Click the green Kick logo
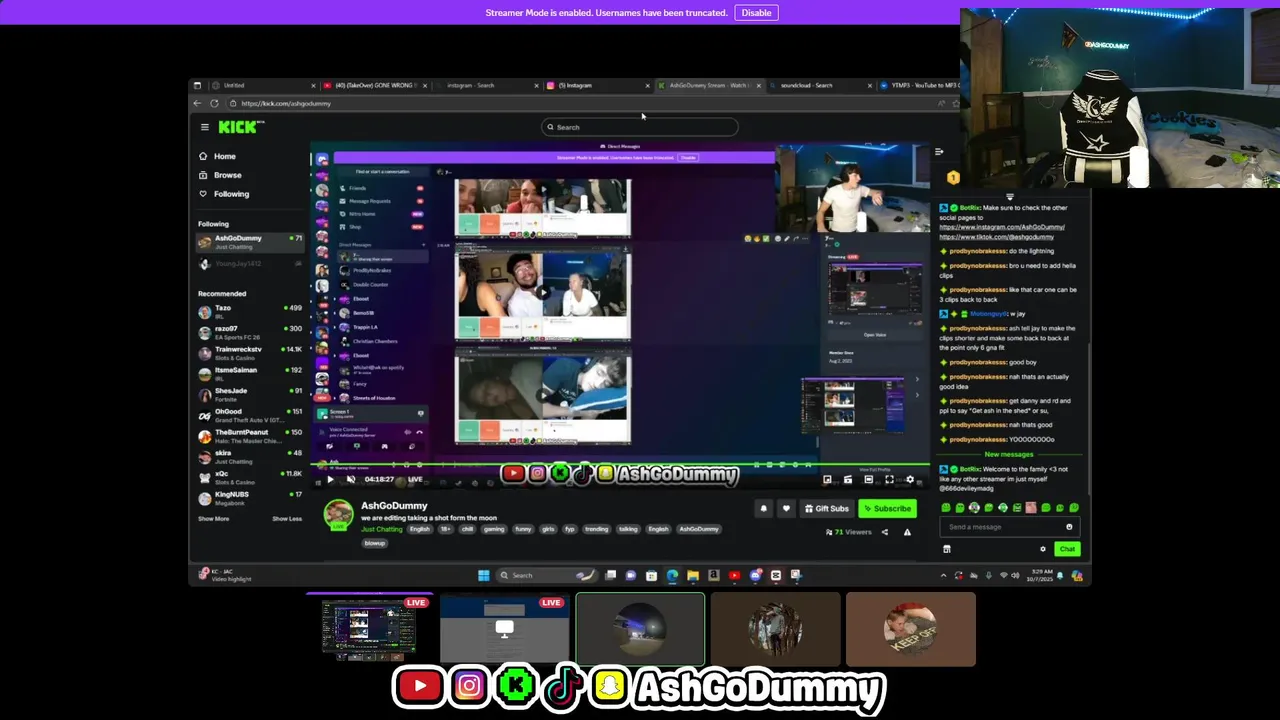The width and height of the screenshot is (1280, 720). click(x=240, y=127)
